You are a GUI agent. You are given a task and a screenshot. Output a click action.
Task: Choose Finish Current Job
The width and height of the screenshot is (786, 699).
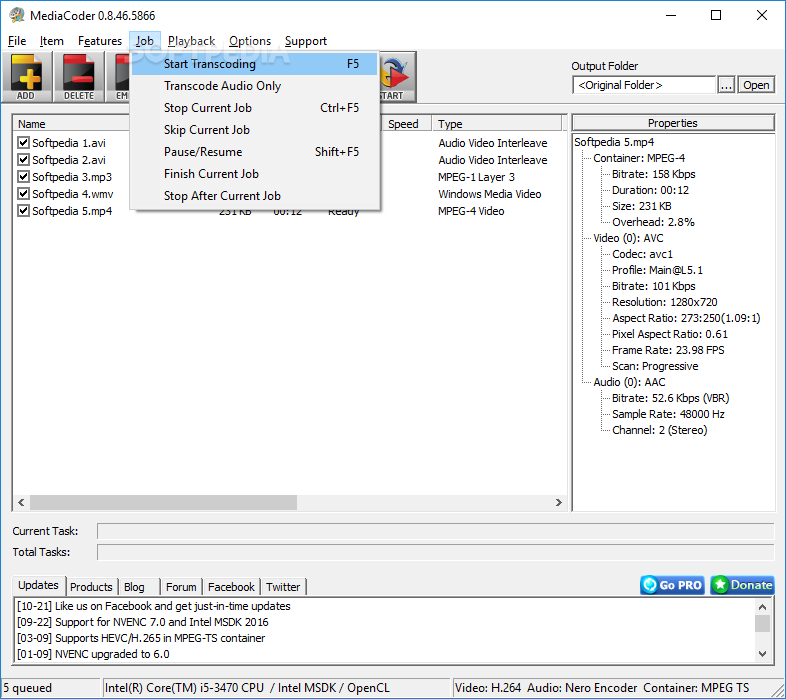click(255, 174)
